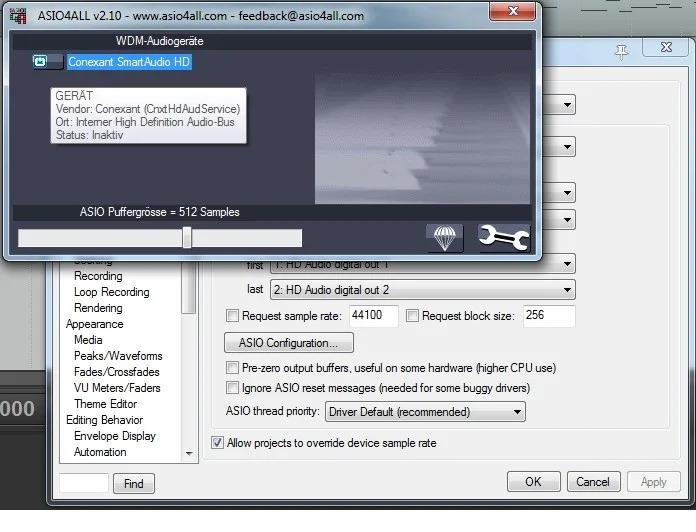The width and height of the screenshot is (696, 532).
Task: Select VU Meters/Faders in preferences tree
Action: 117,388
